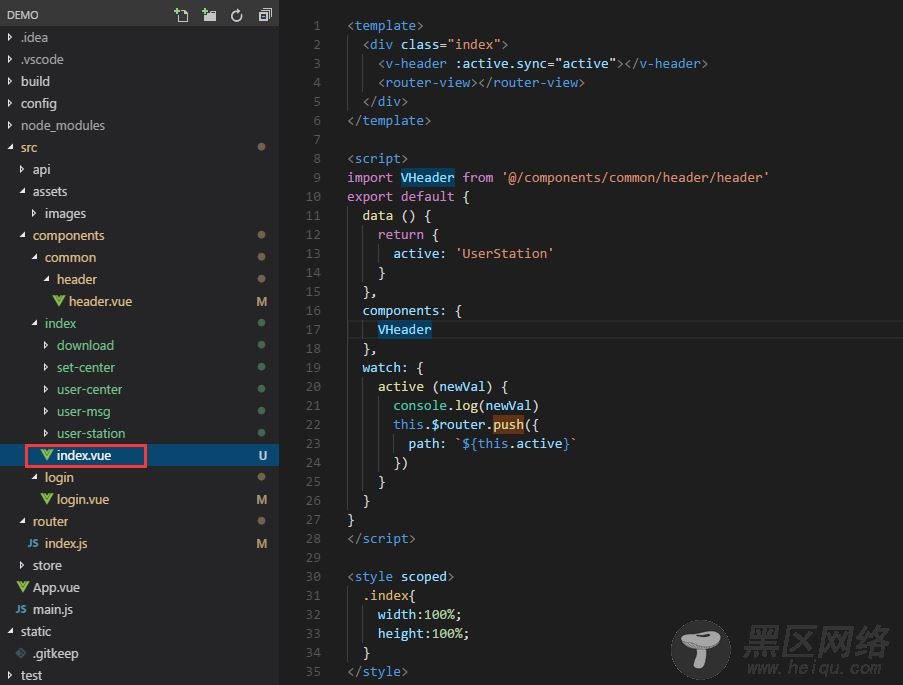Collapse the router folder arrow

[22, 521]
